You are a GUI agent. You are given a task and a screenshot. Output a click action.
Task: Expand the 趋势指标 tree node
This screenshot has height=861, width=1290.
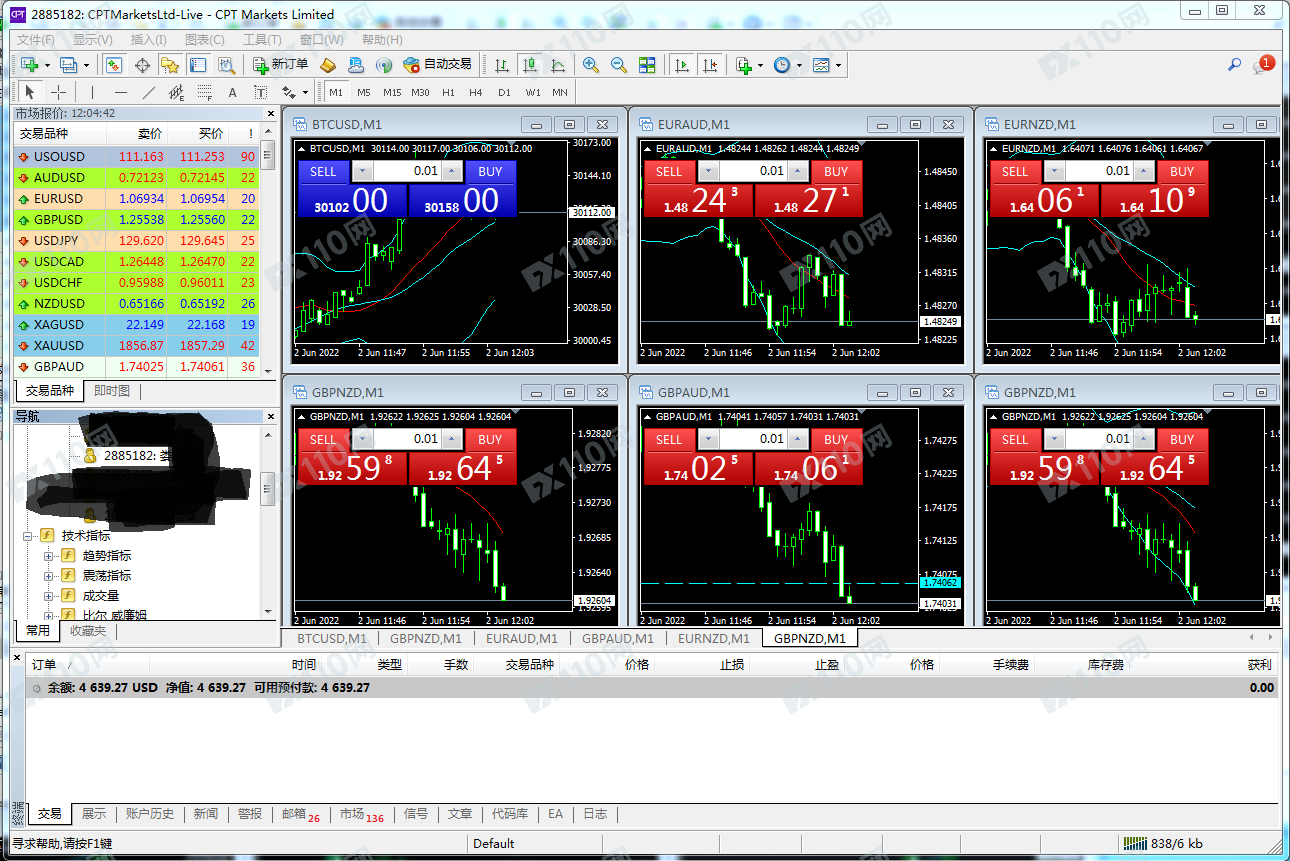(48, 556)
